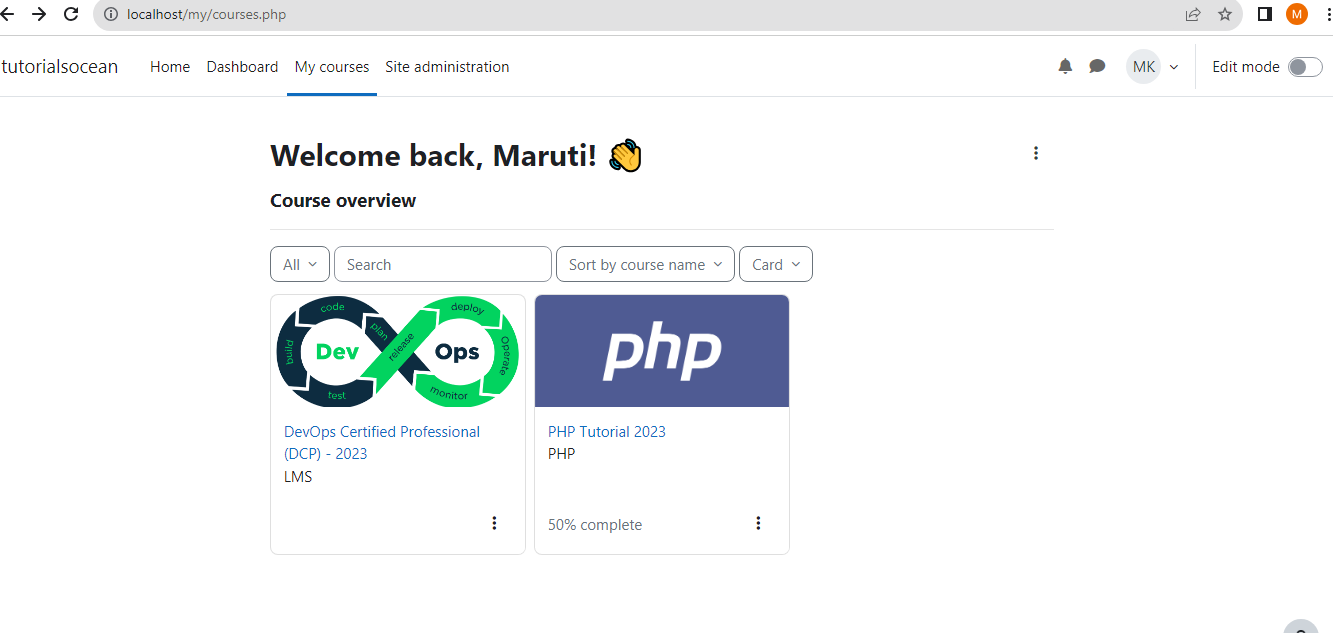The width and height of the screenshot is (1333, 633).
Task: Open page options kebab beside welcome heading
Action: [1036, 153]
